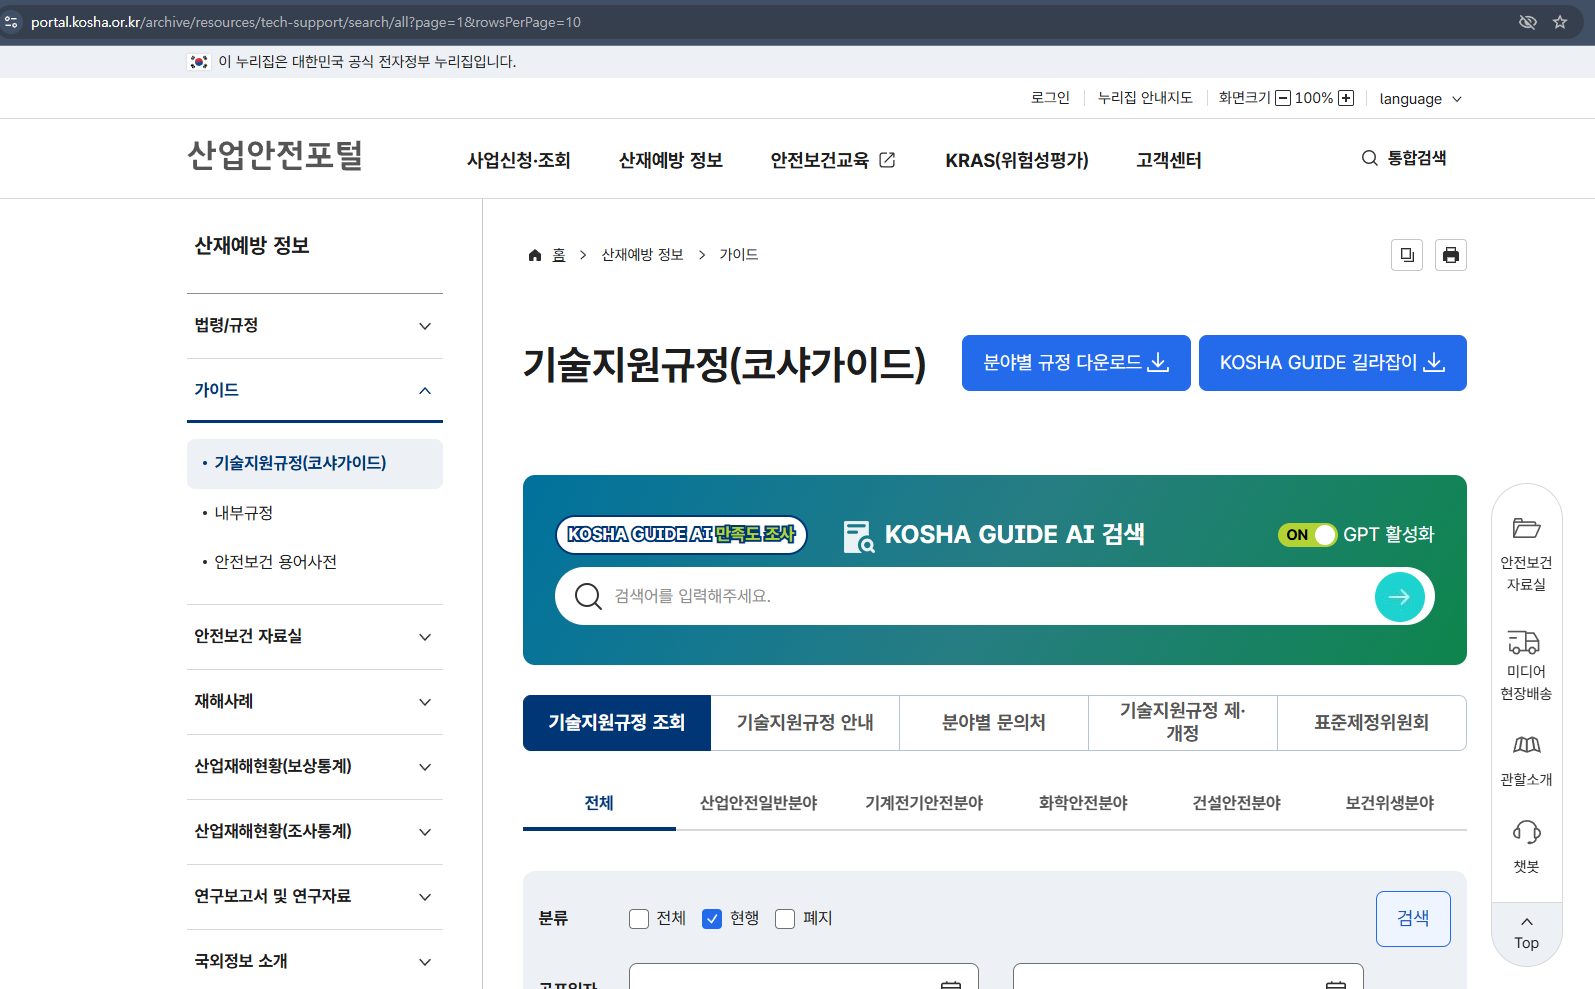Check the 폐지 checkbox

click(785, 919)
